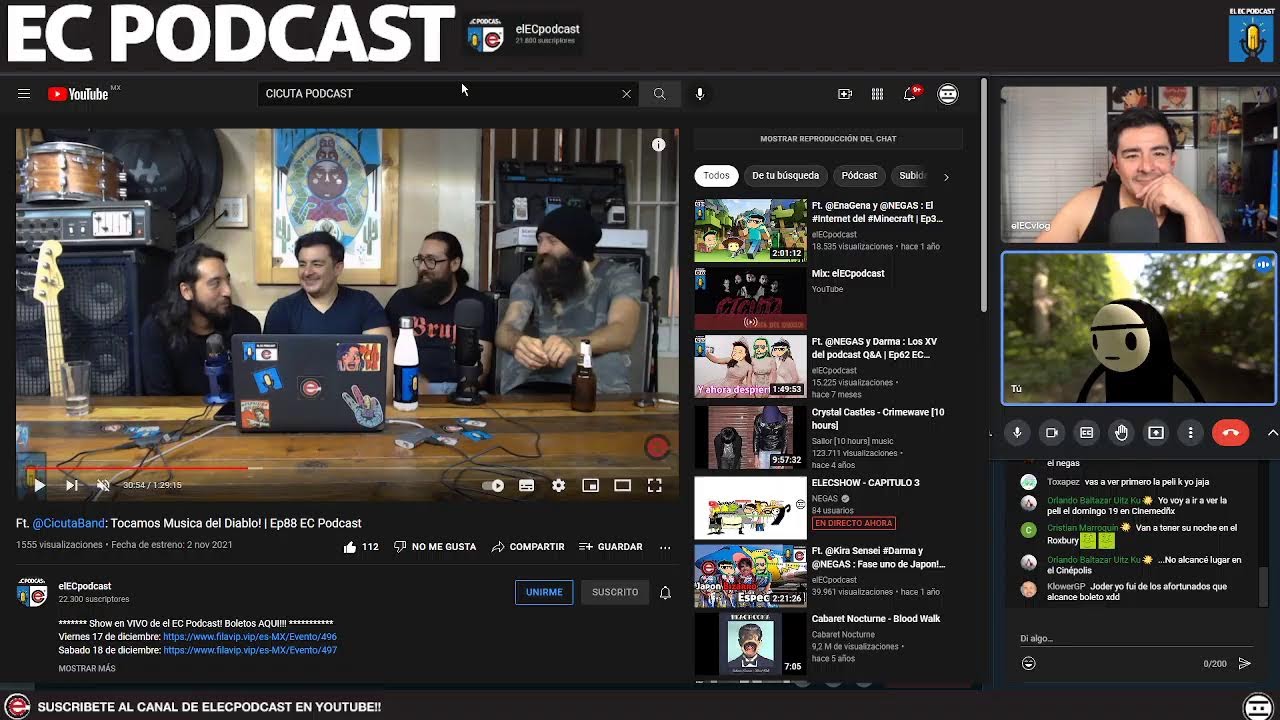
Task: Enable miniplayer mode
Action: [590, 485]
